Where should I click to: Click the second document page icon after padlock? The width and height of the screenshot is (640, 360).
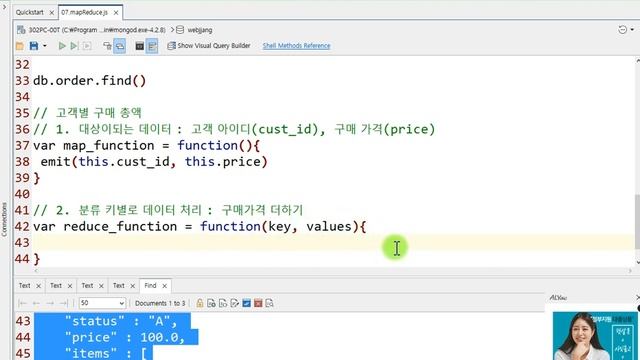click(223, 303)
